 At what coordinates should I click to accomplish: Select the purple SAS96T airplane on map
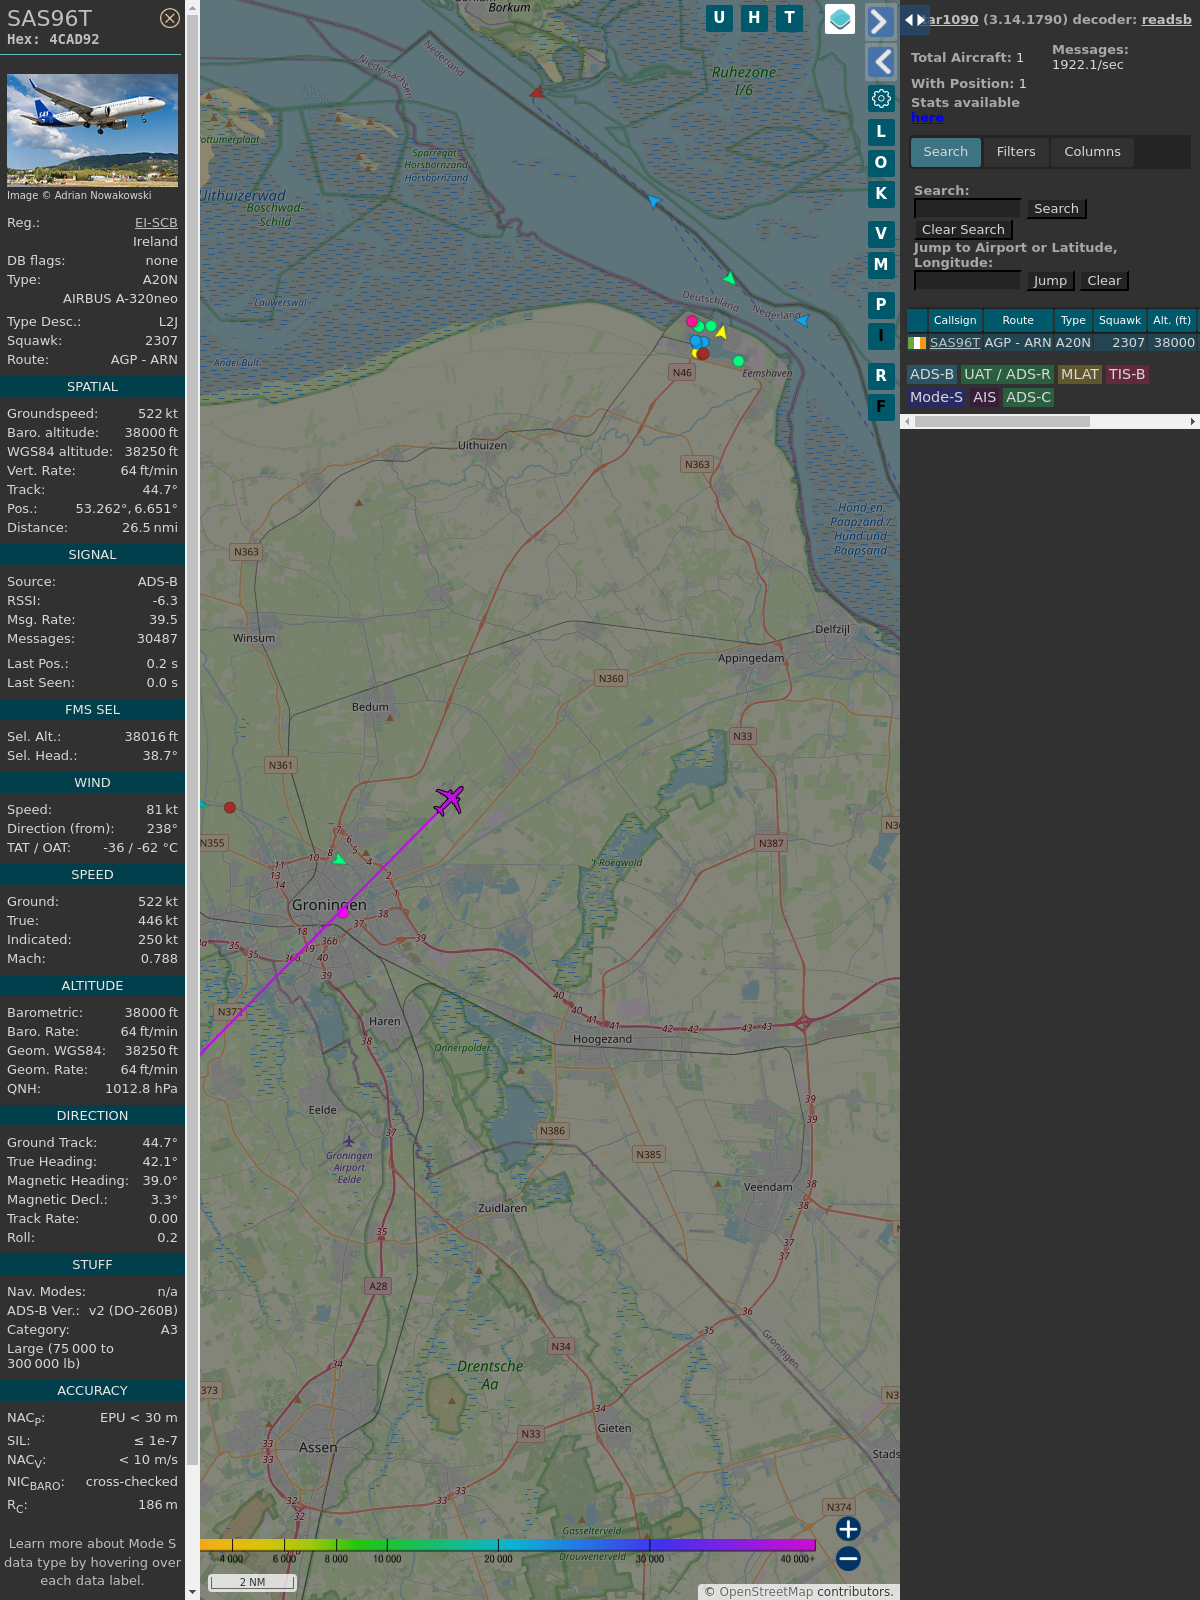click(449, 800)
